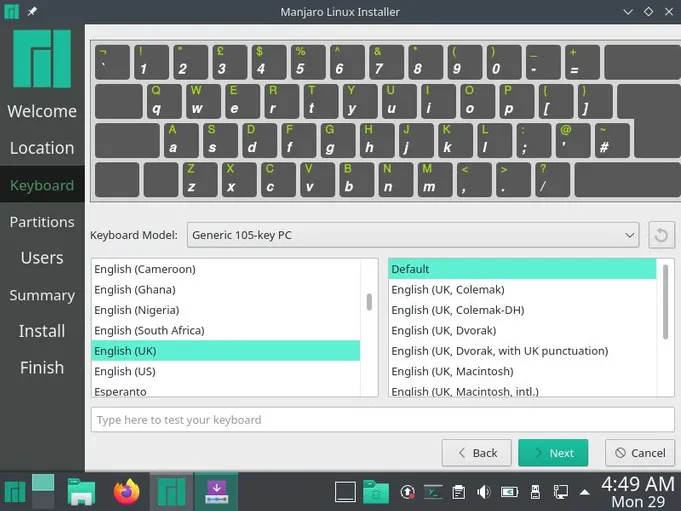
Task: Click the battery icon in system tray
Action: (509, 492)
